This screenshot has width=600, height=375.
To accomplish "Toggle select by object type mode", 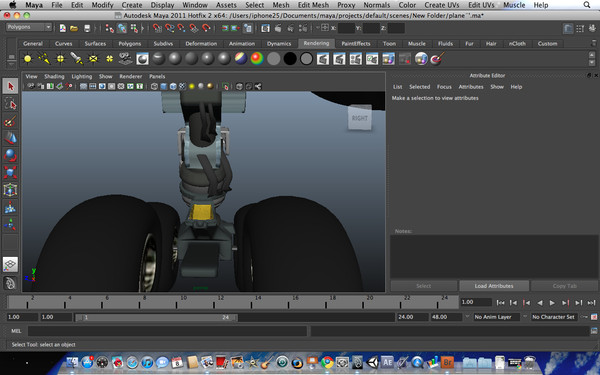I will pyautogui.click(x=122, y=28).
